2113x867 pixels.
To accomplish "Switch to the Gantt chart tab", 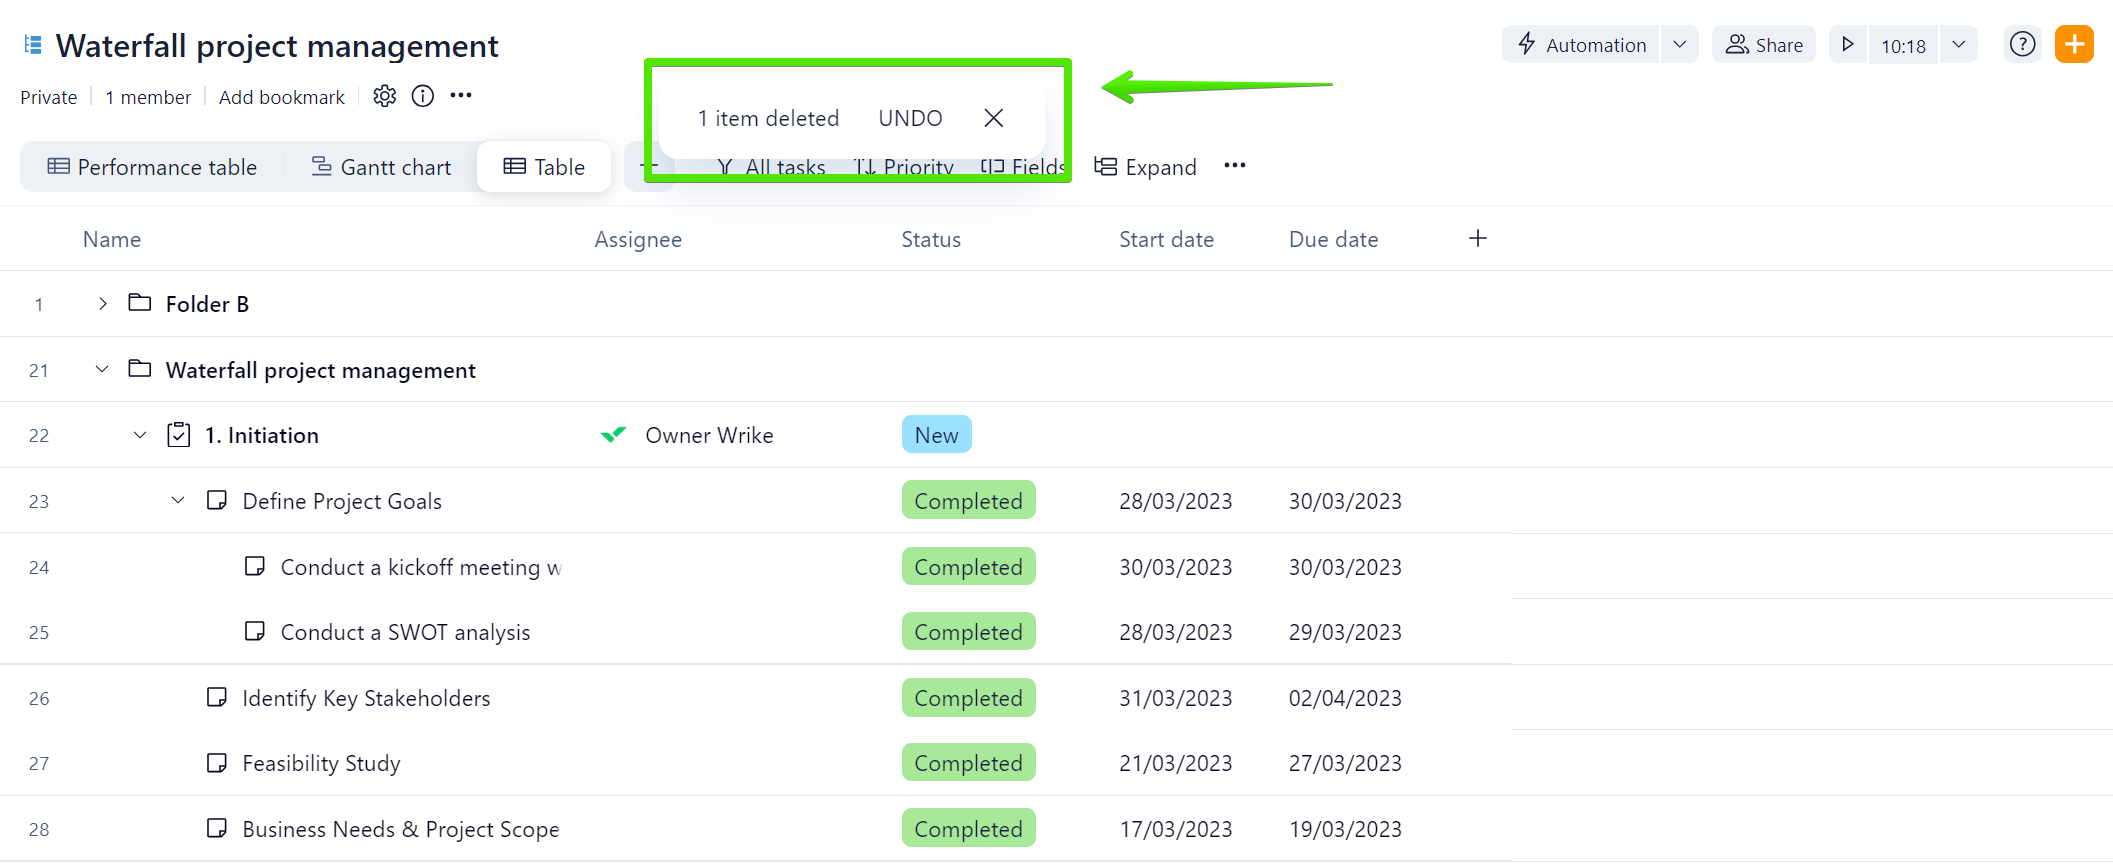I will pos(381,167).
